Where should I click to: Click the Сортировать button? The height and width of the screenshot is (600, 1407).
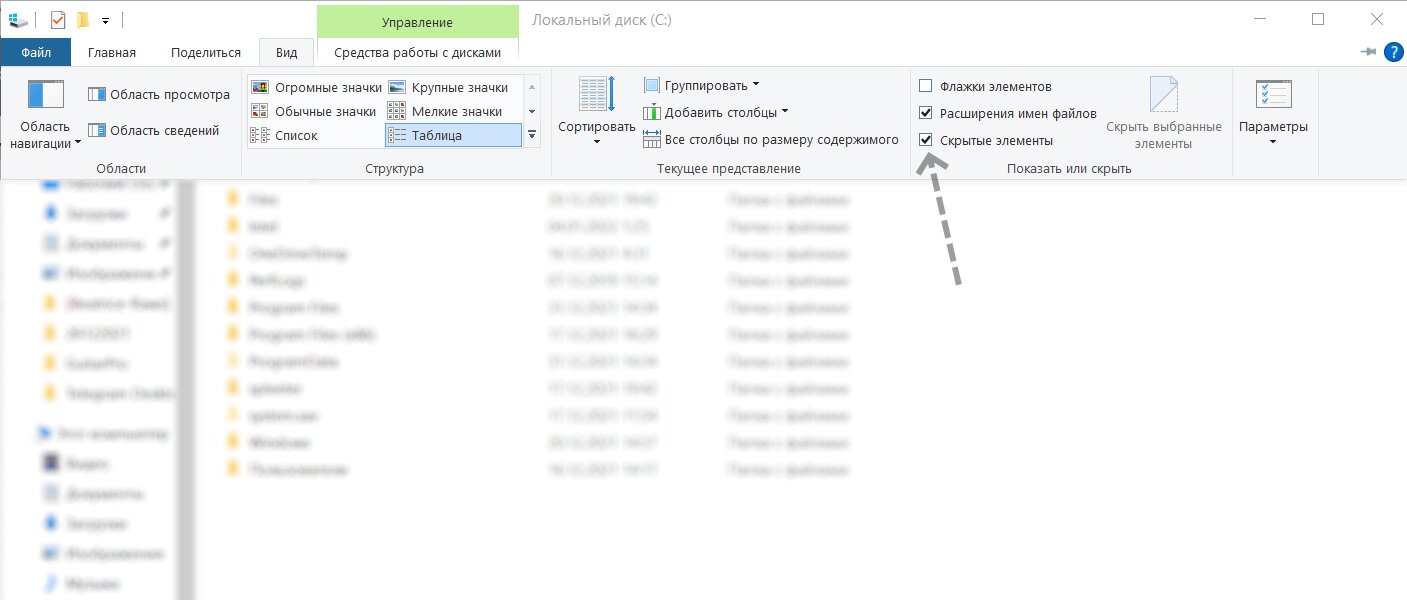click(597, 111)
